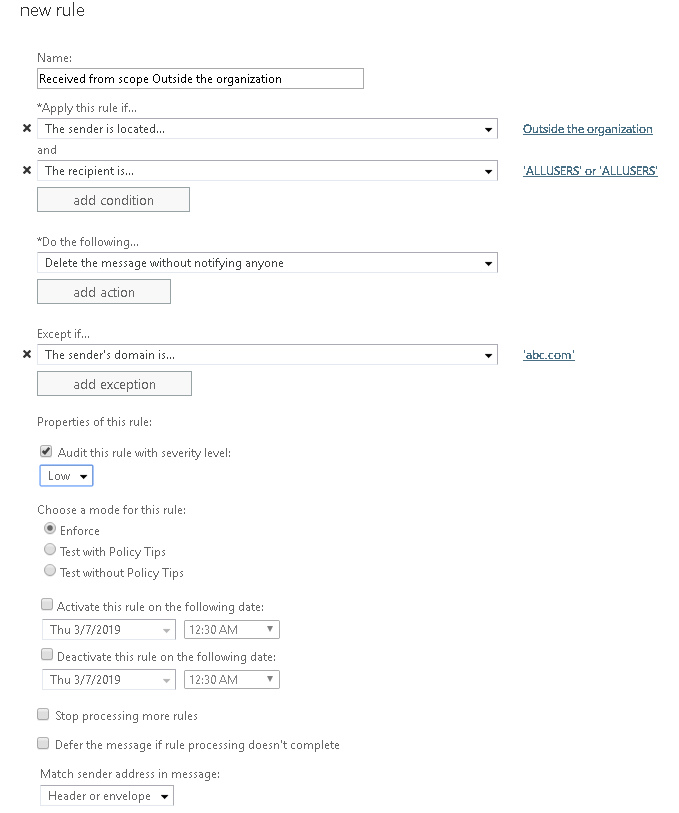Click the 'add condition' button
The width and height of the screenshot is (679, 813).
[x=113, y=200]
